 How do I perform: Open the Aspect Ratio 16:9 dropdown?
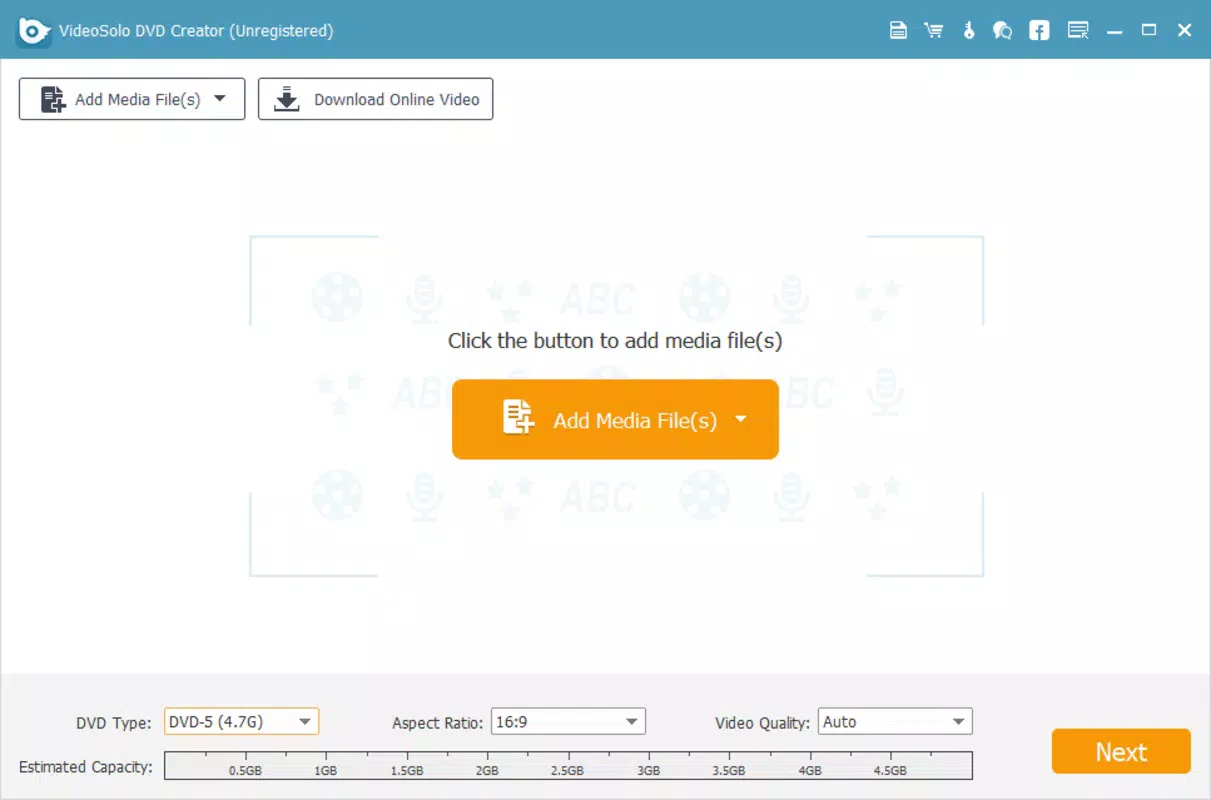point(568,721)
